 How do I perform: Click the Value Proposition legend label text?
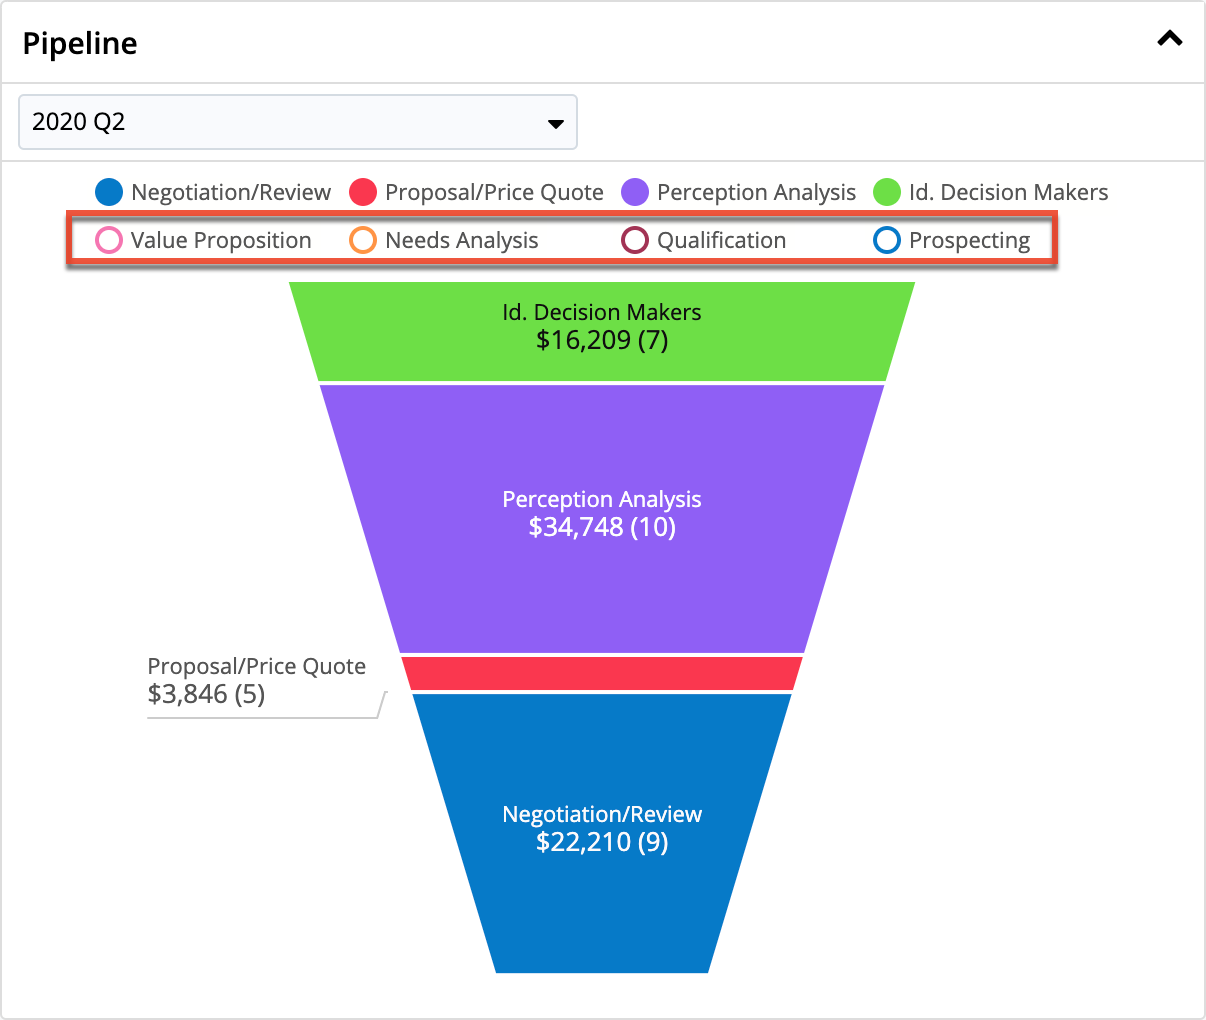[x=221, y=240]
